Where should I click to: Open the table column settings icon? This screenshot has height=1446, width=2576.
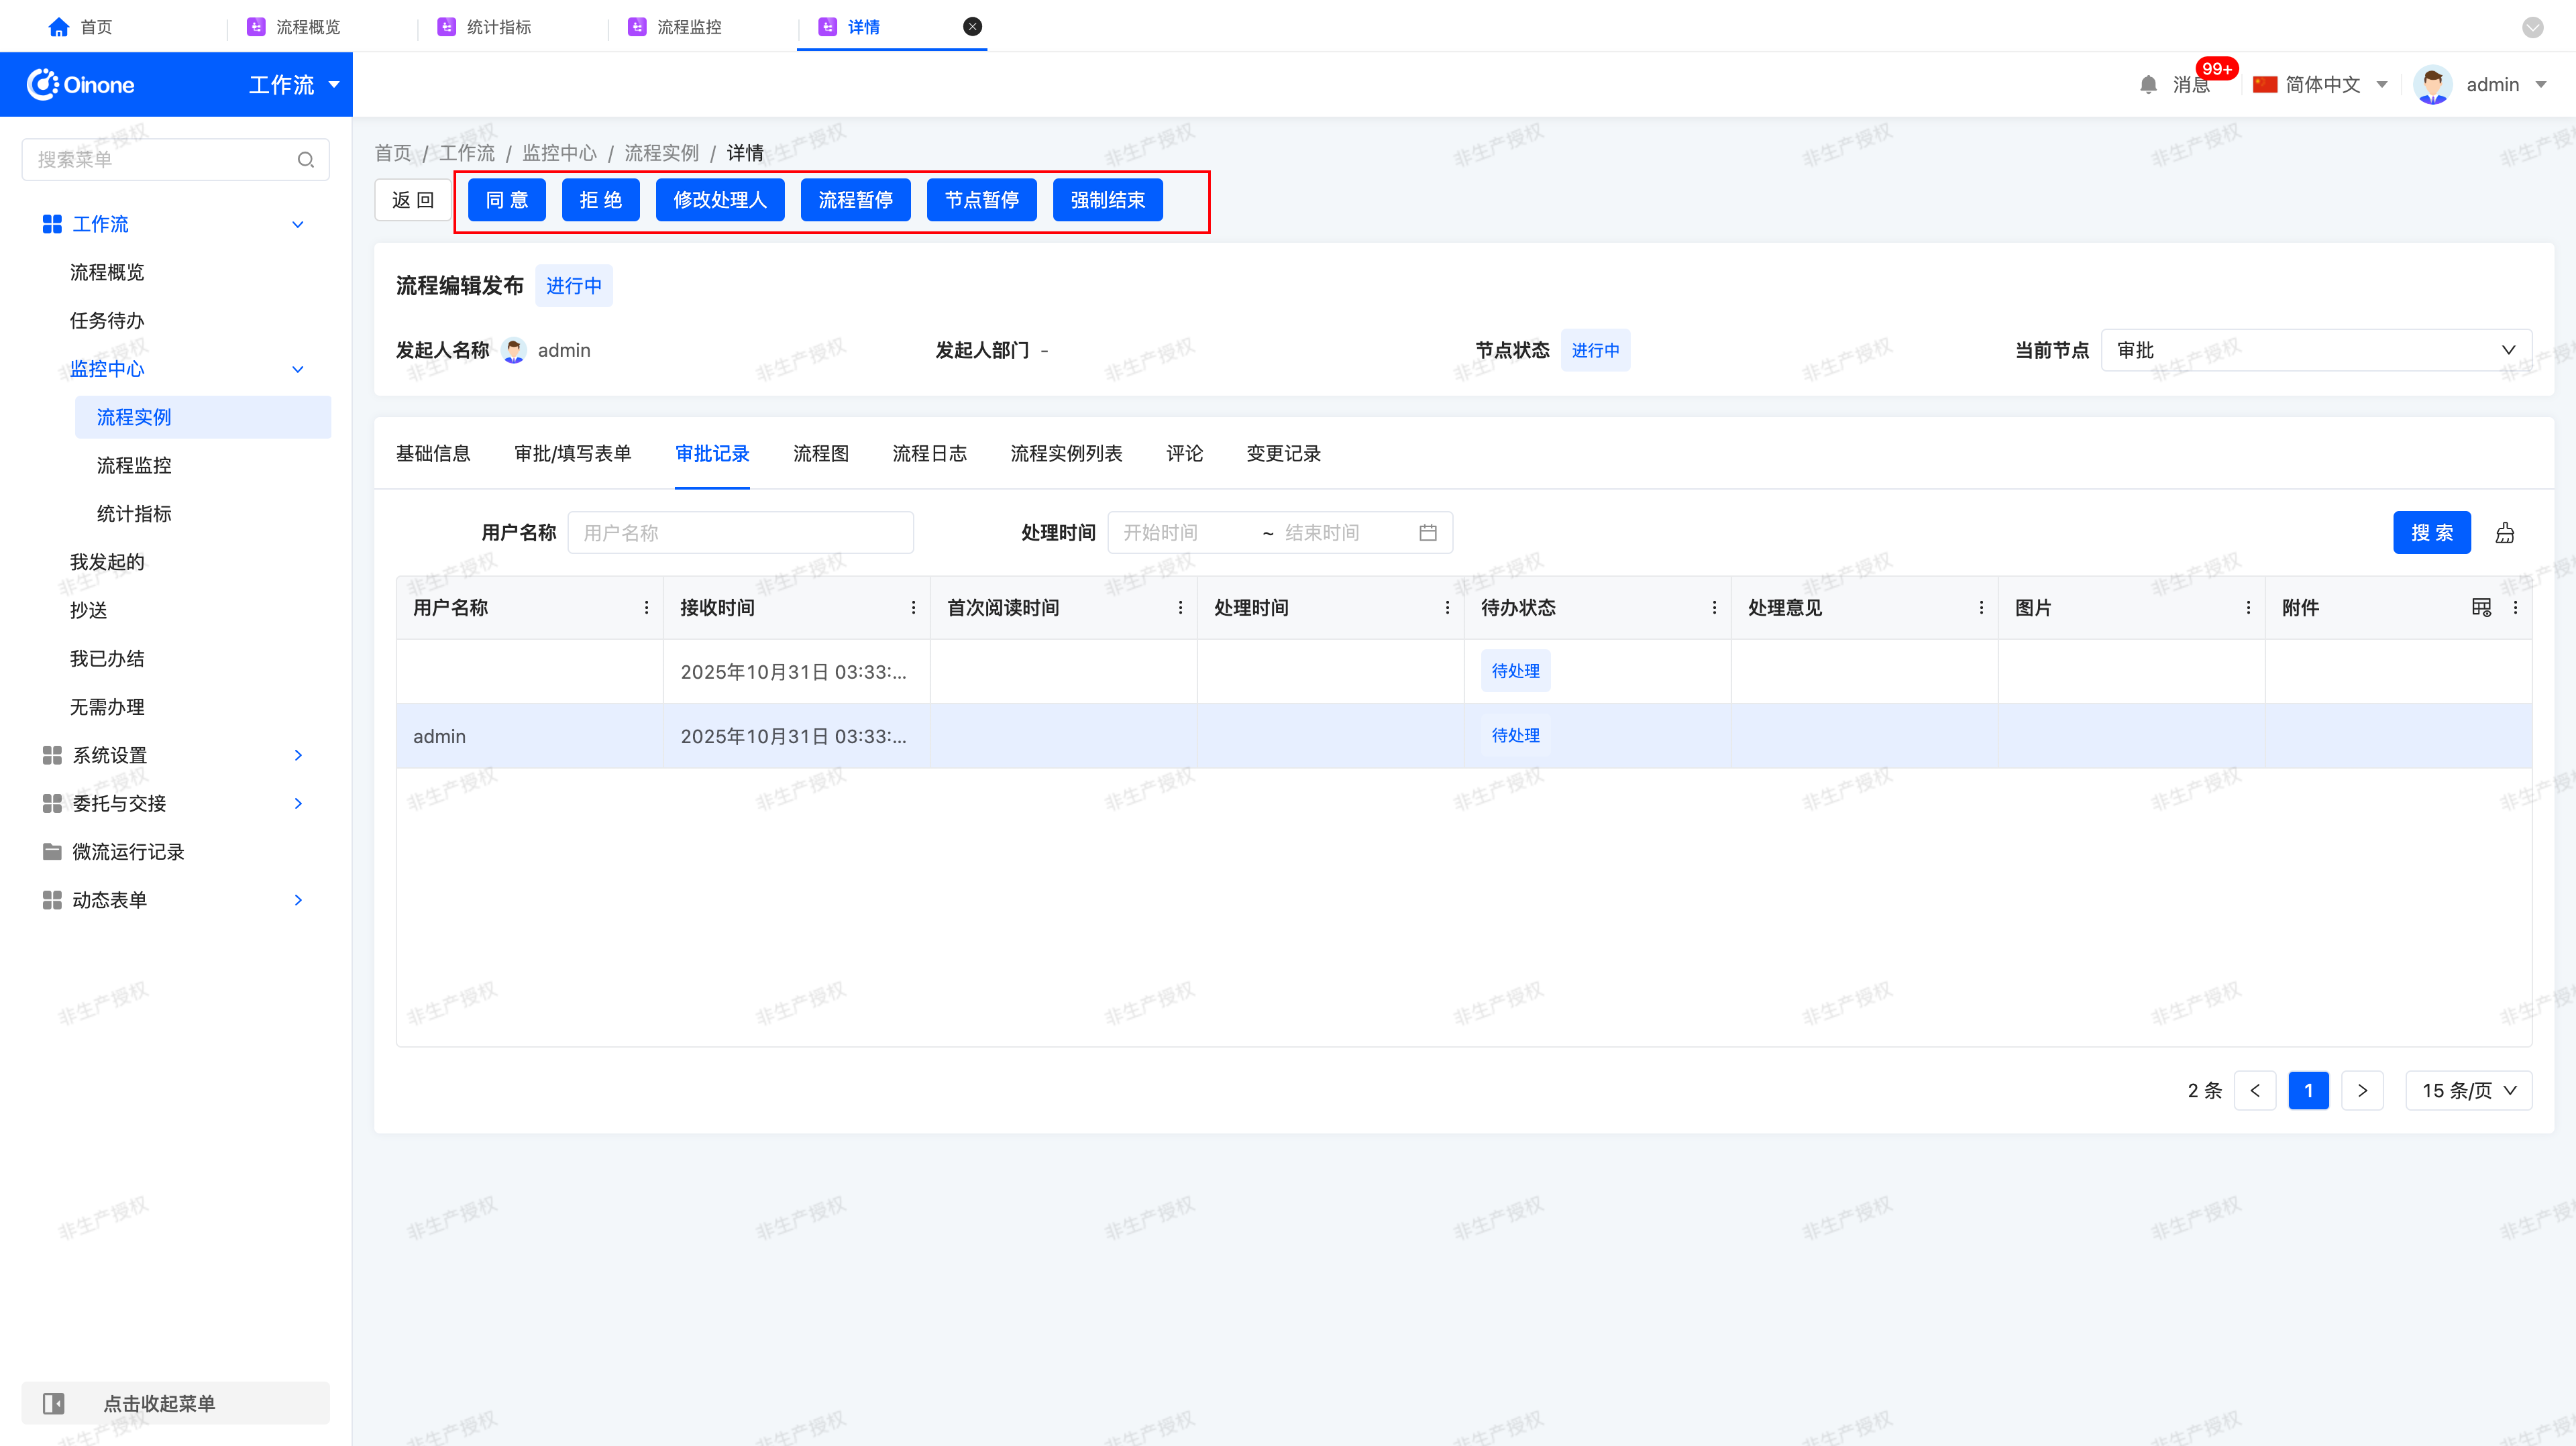click(x=2481, y=608)
